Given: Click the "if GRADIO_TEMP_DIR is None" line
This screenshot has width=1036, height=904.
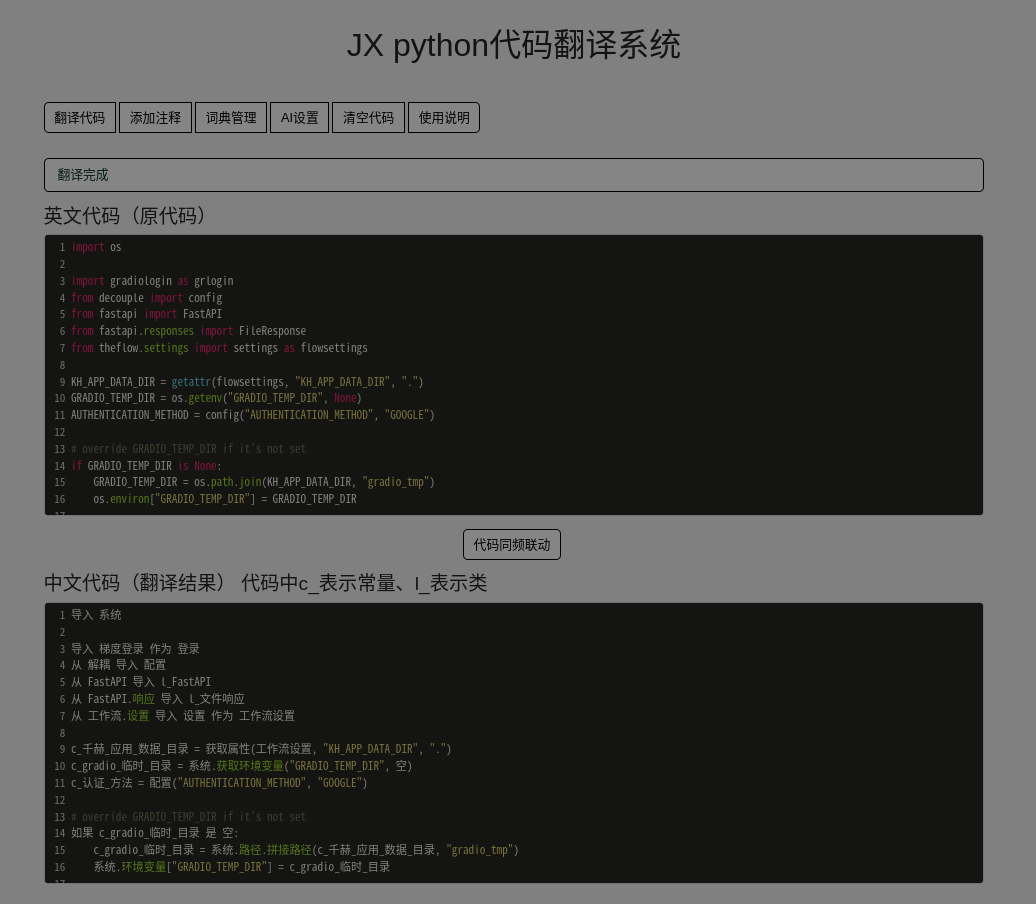Looking at the screenshot, I should 146,466.
